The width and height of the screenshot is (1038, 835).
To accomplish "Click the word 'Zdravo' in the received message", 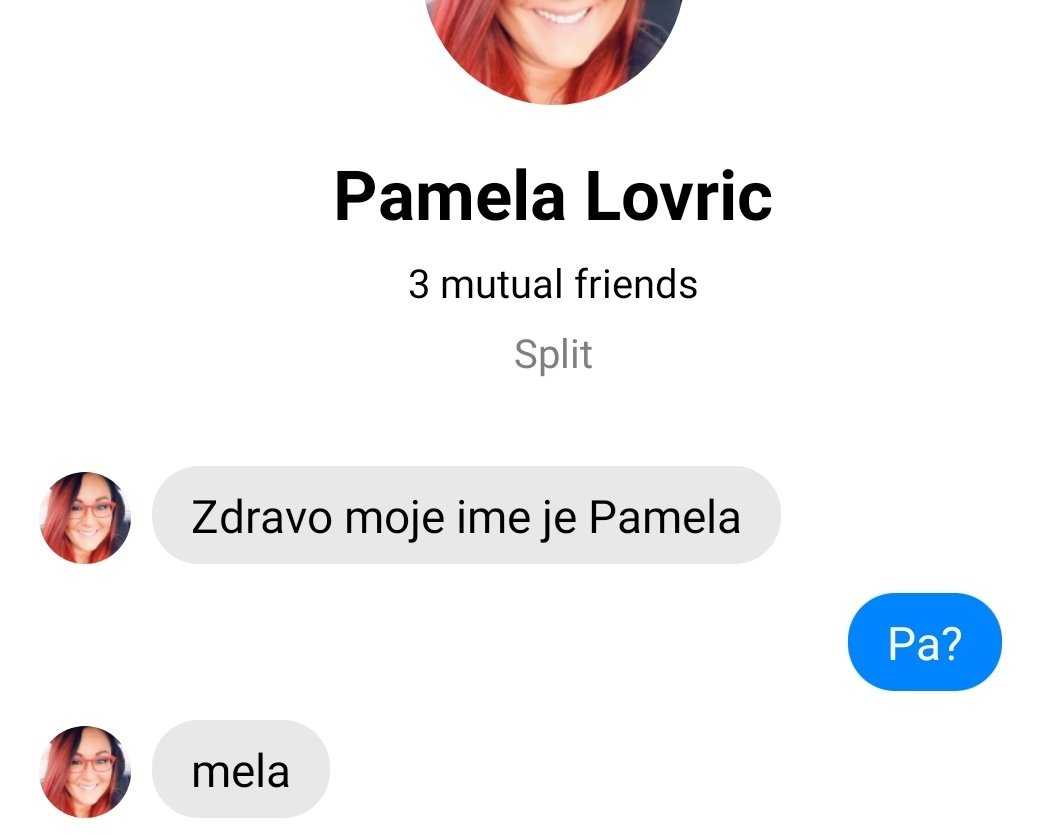I will click(261, 516).
